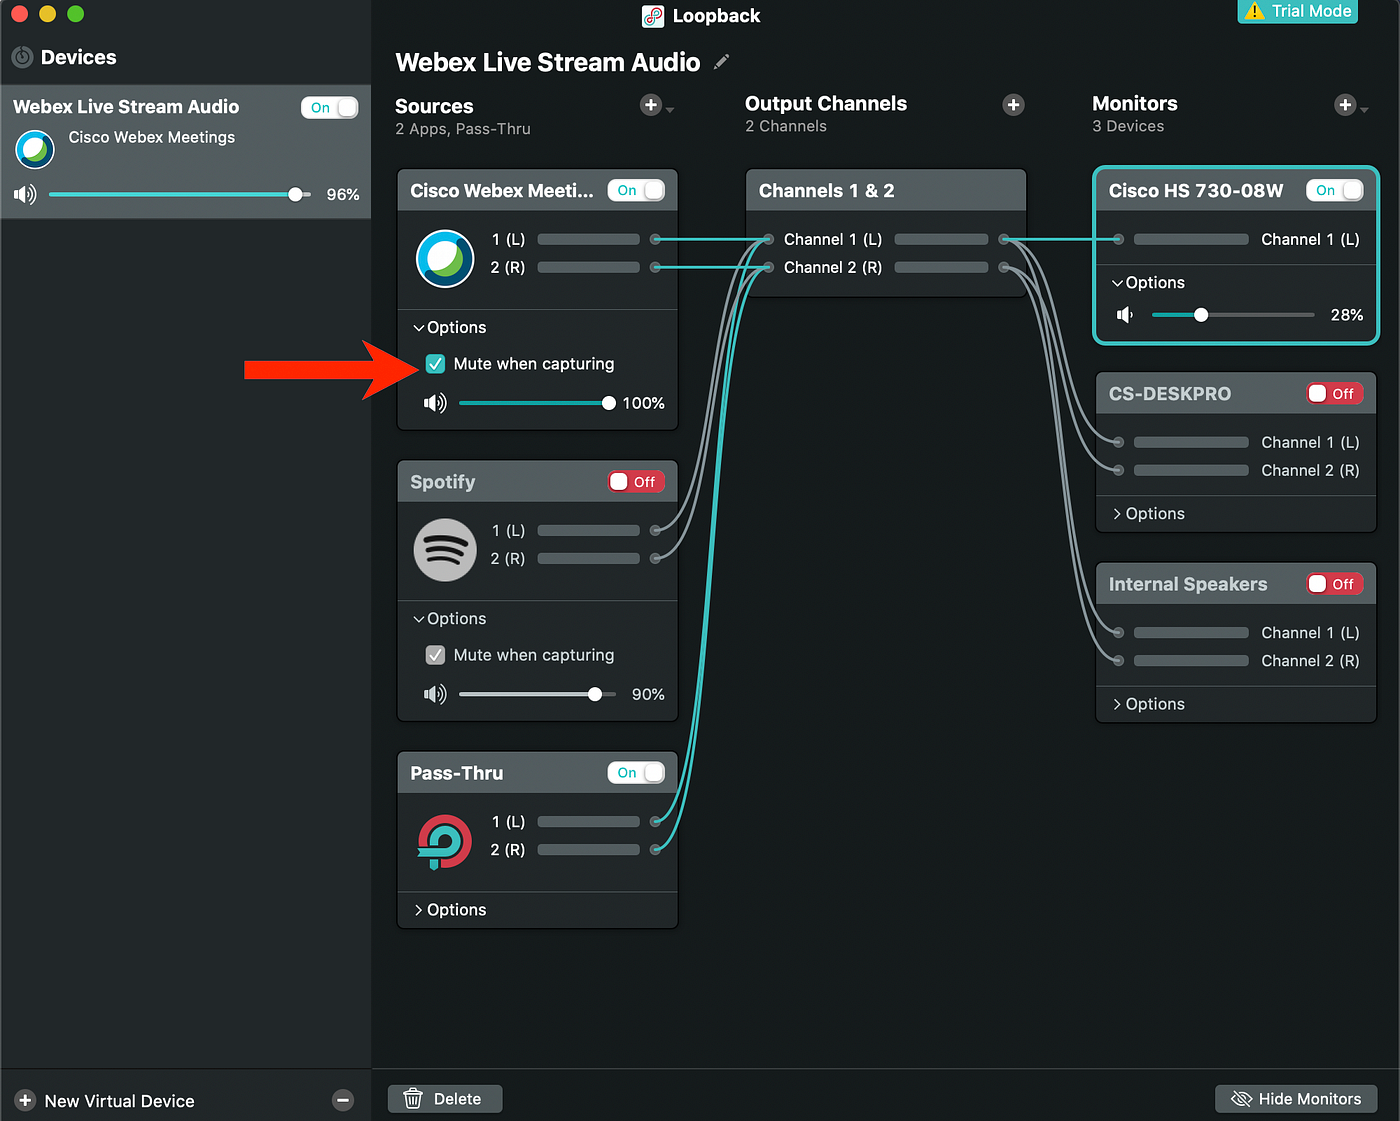Viewport: 1400px width, 1121px height.
Task: Click the Cisco Webex Meetings source app icon
Action: (x=445, y=259)
